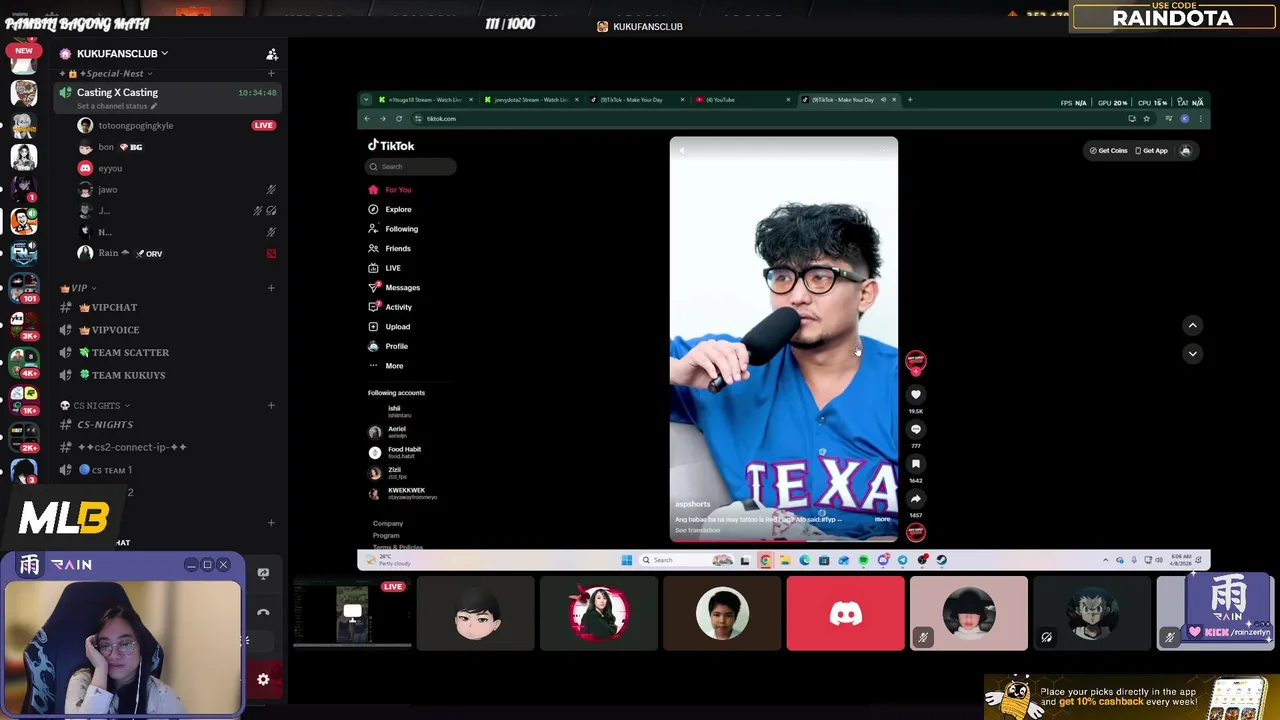The image size is (1280, 720).
Task: Open Chrome from the Windows taskbar
Action: [765, 560]
